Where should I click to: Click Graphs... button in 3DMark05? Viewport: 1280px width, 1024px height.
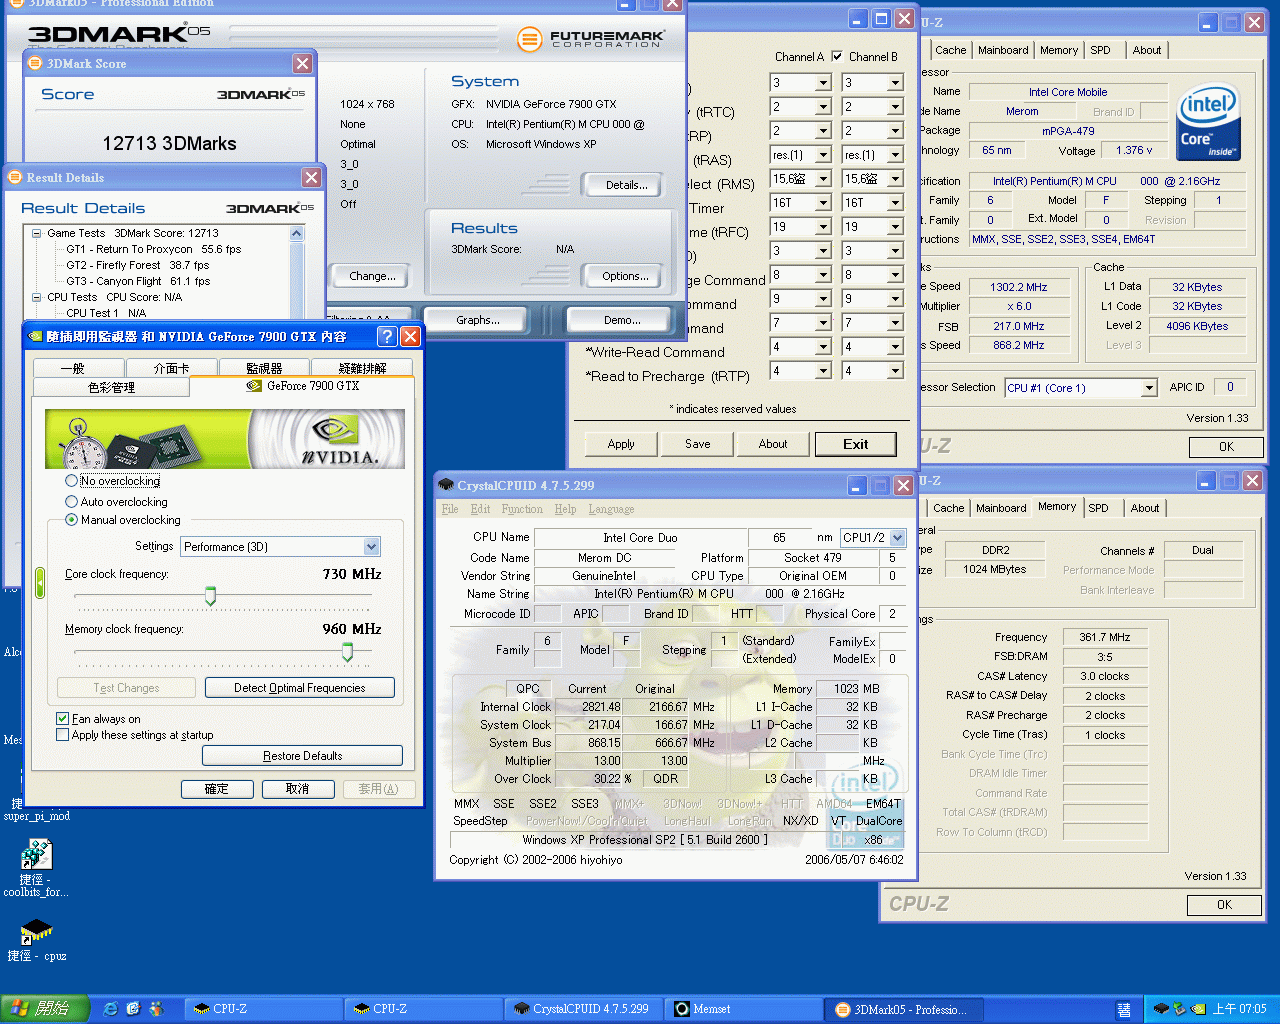click(478, 320)
